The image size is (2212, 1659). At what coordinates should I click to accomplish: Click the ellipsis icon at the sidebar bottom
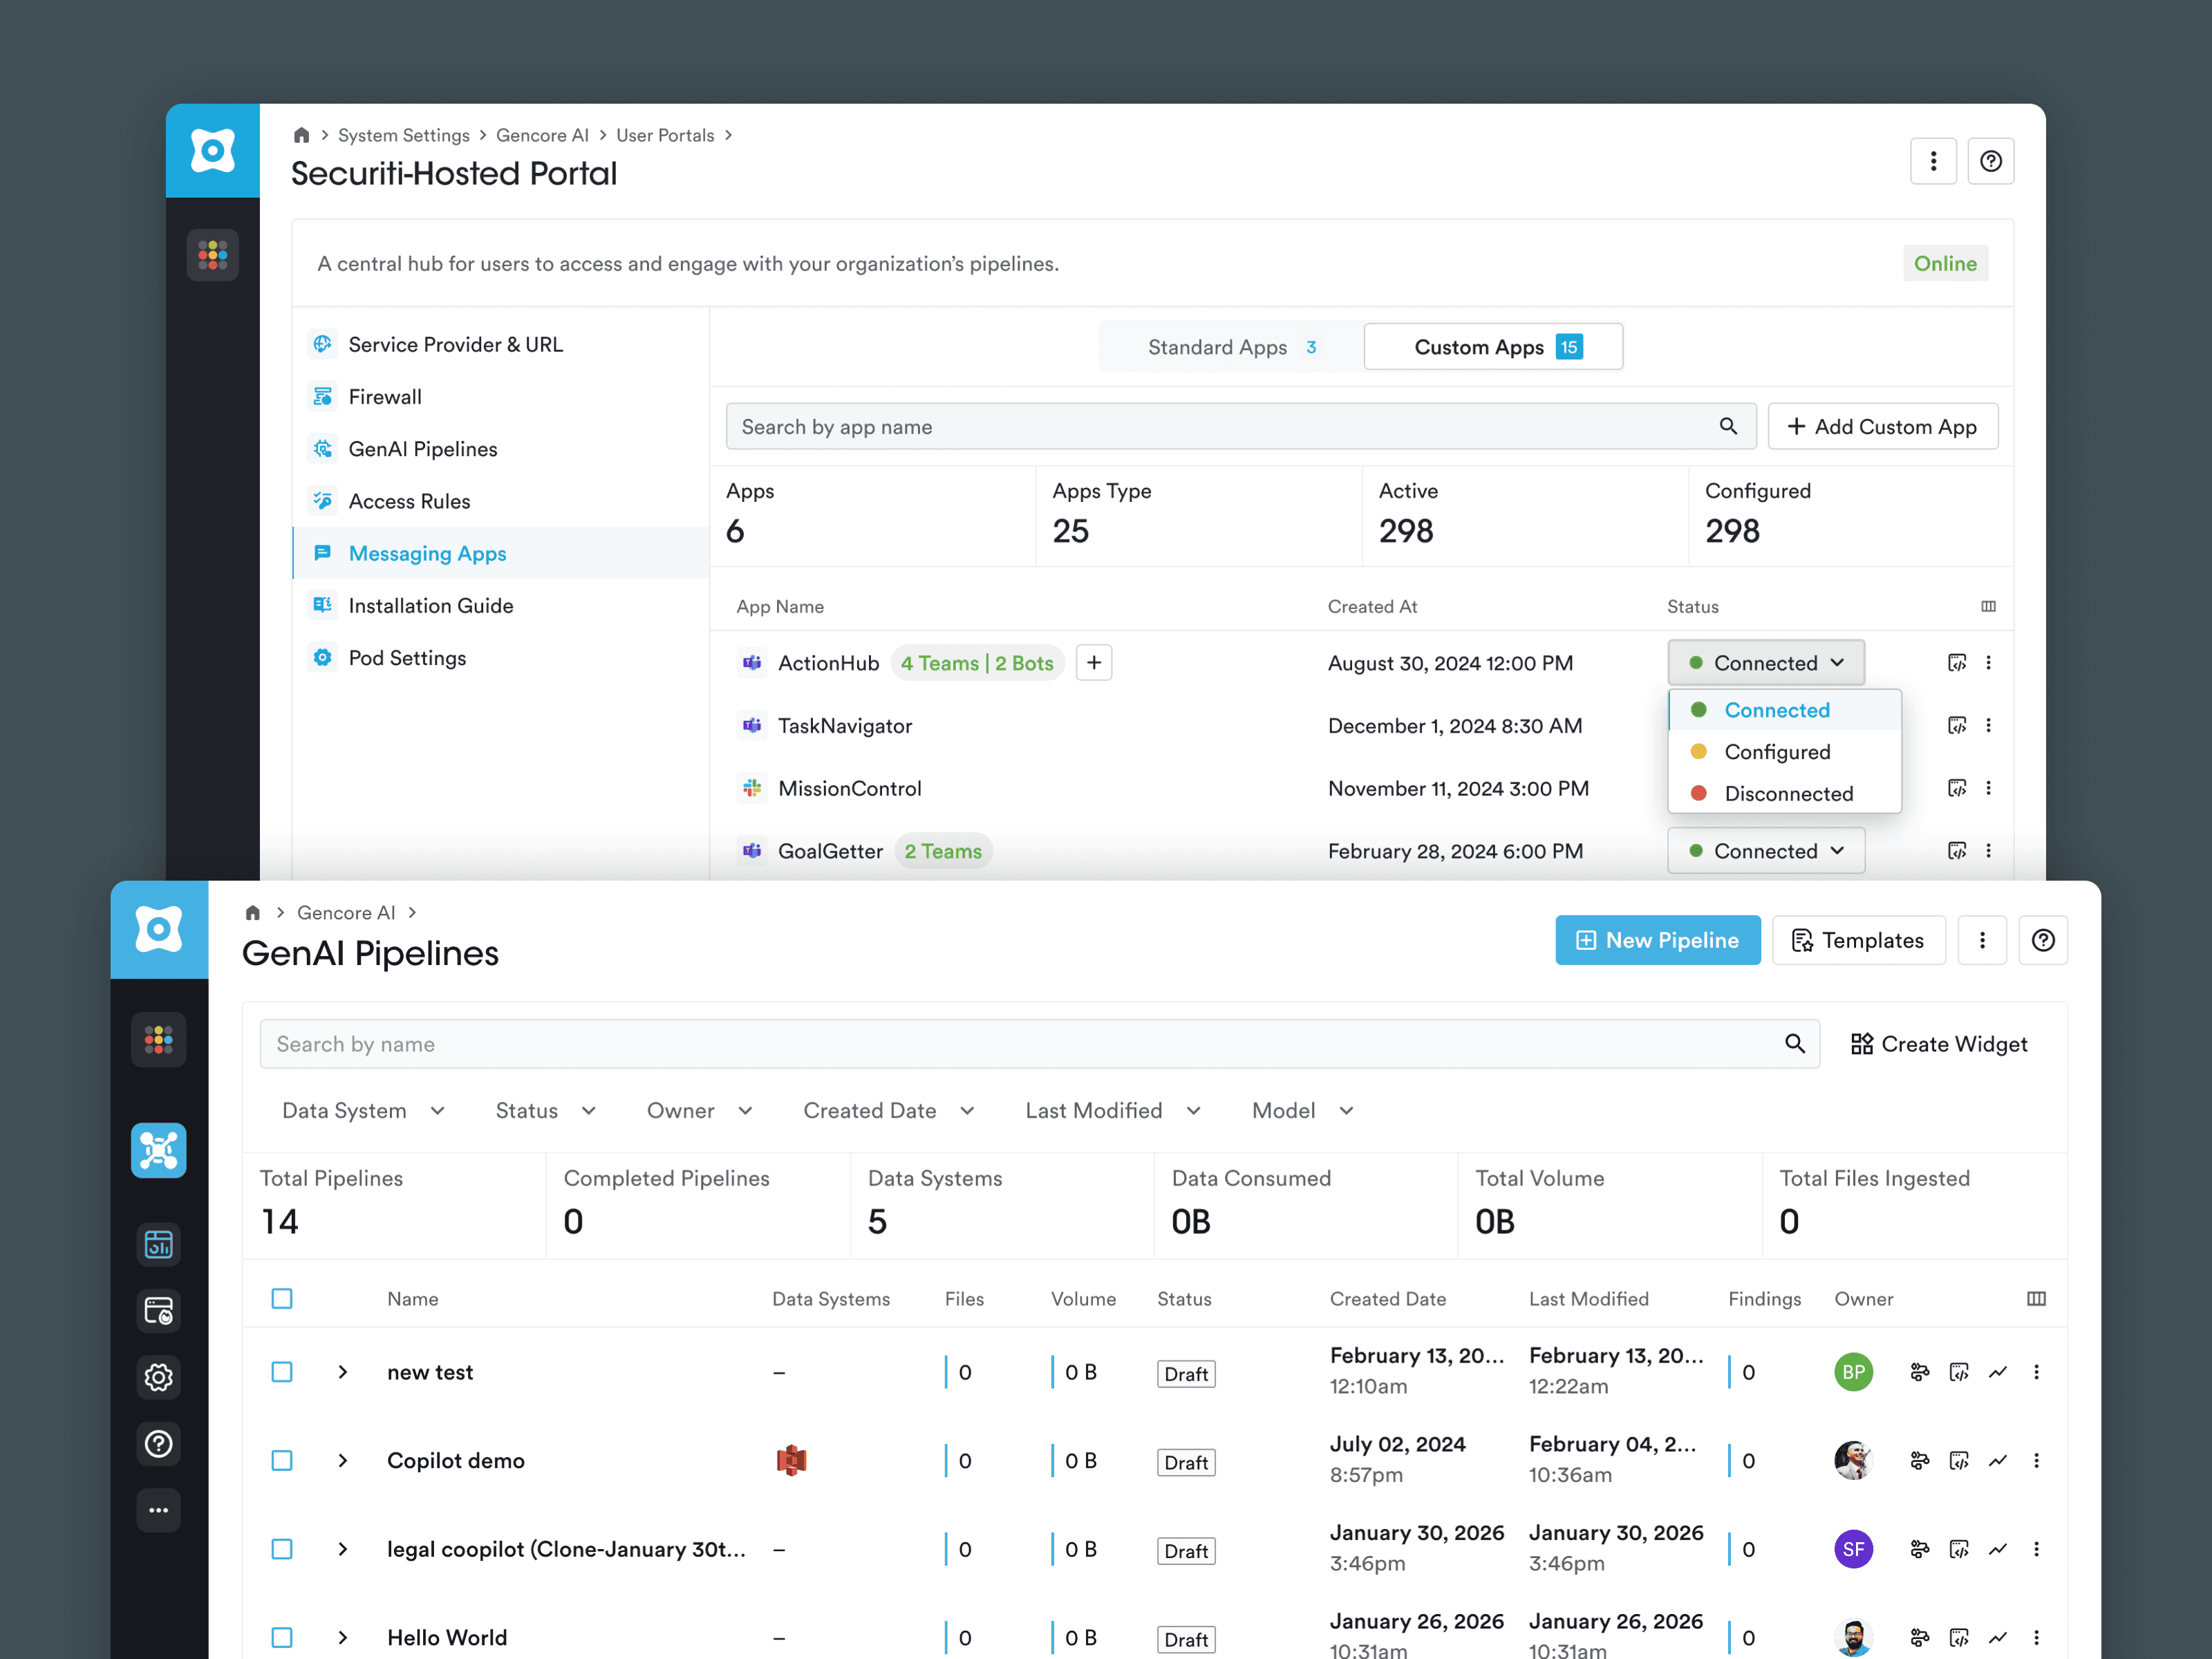[x=158, y=1510]
